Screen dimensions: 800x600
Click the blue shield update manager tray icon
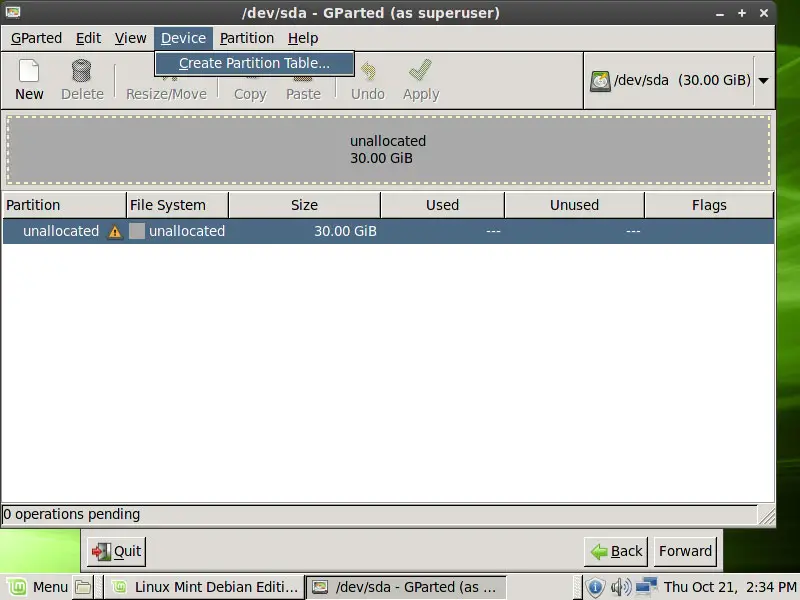tap(595, 587)
